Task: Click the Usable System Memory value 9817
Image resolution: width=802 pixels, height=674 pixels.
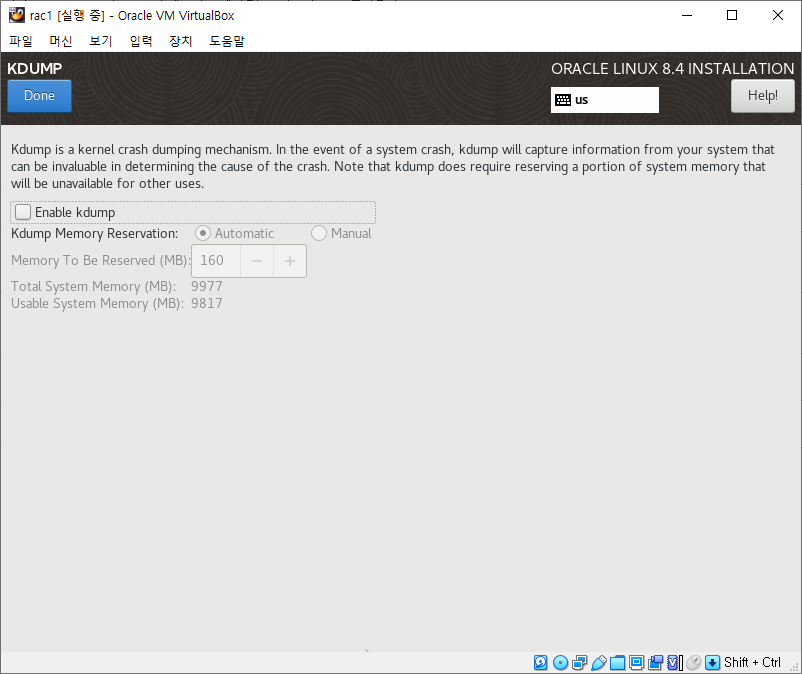Action: tap(207, 303)
